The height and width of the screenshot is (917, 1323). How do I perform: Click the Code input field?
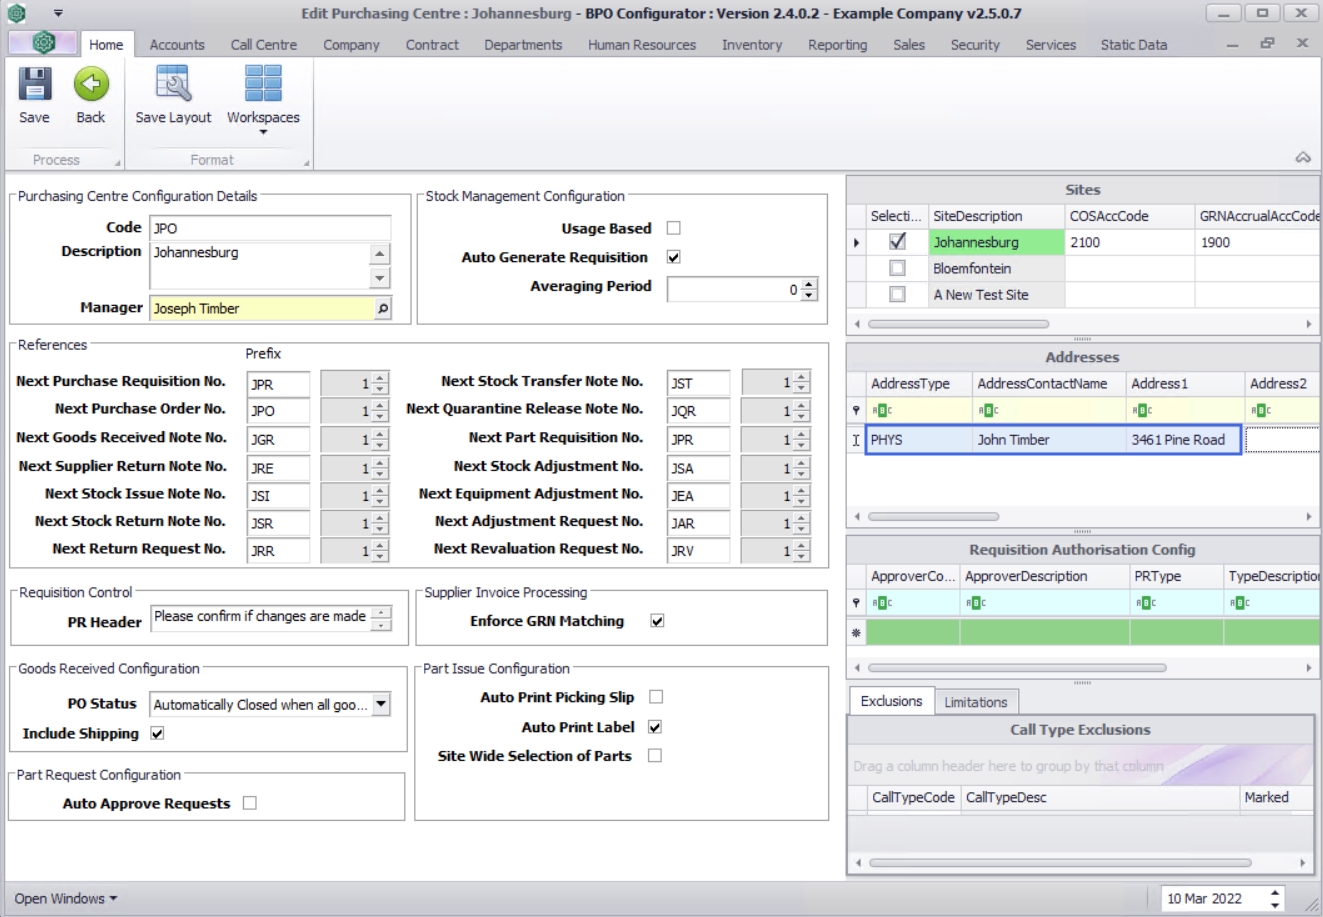(x=269, y=228)
